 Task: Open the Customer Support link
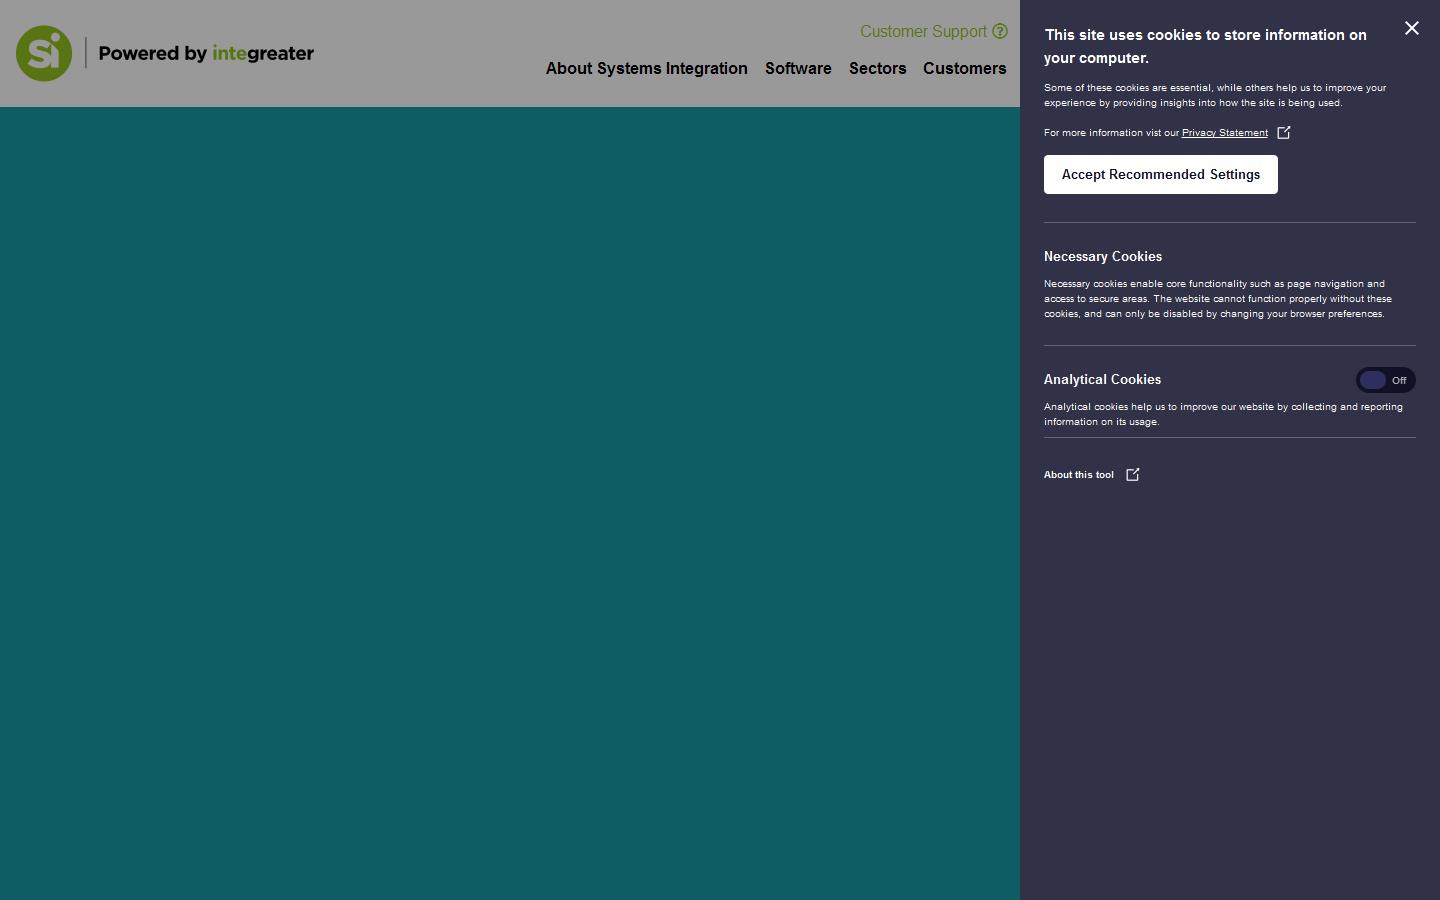coord(922,32)
